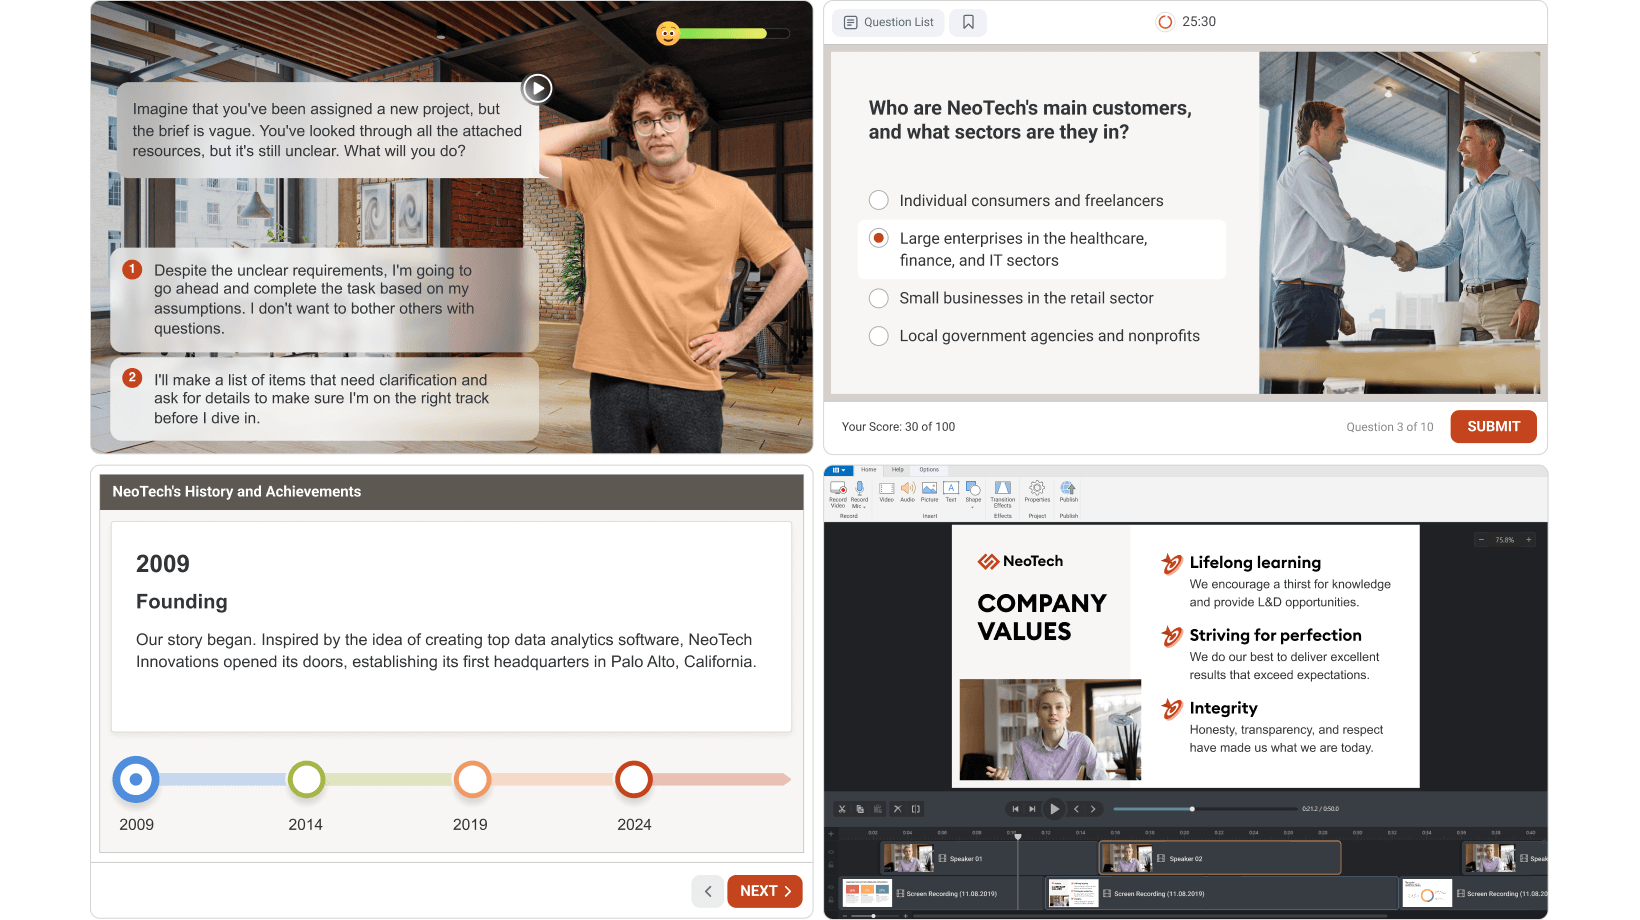This screenshot has height=920, width=1640.
Task: Select the 2019 timeline milestone
Action: point(472,779)
